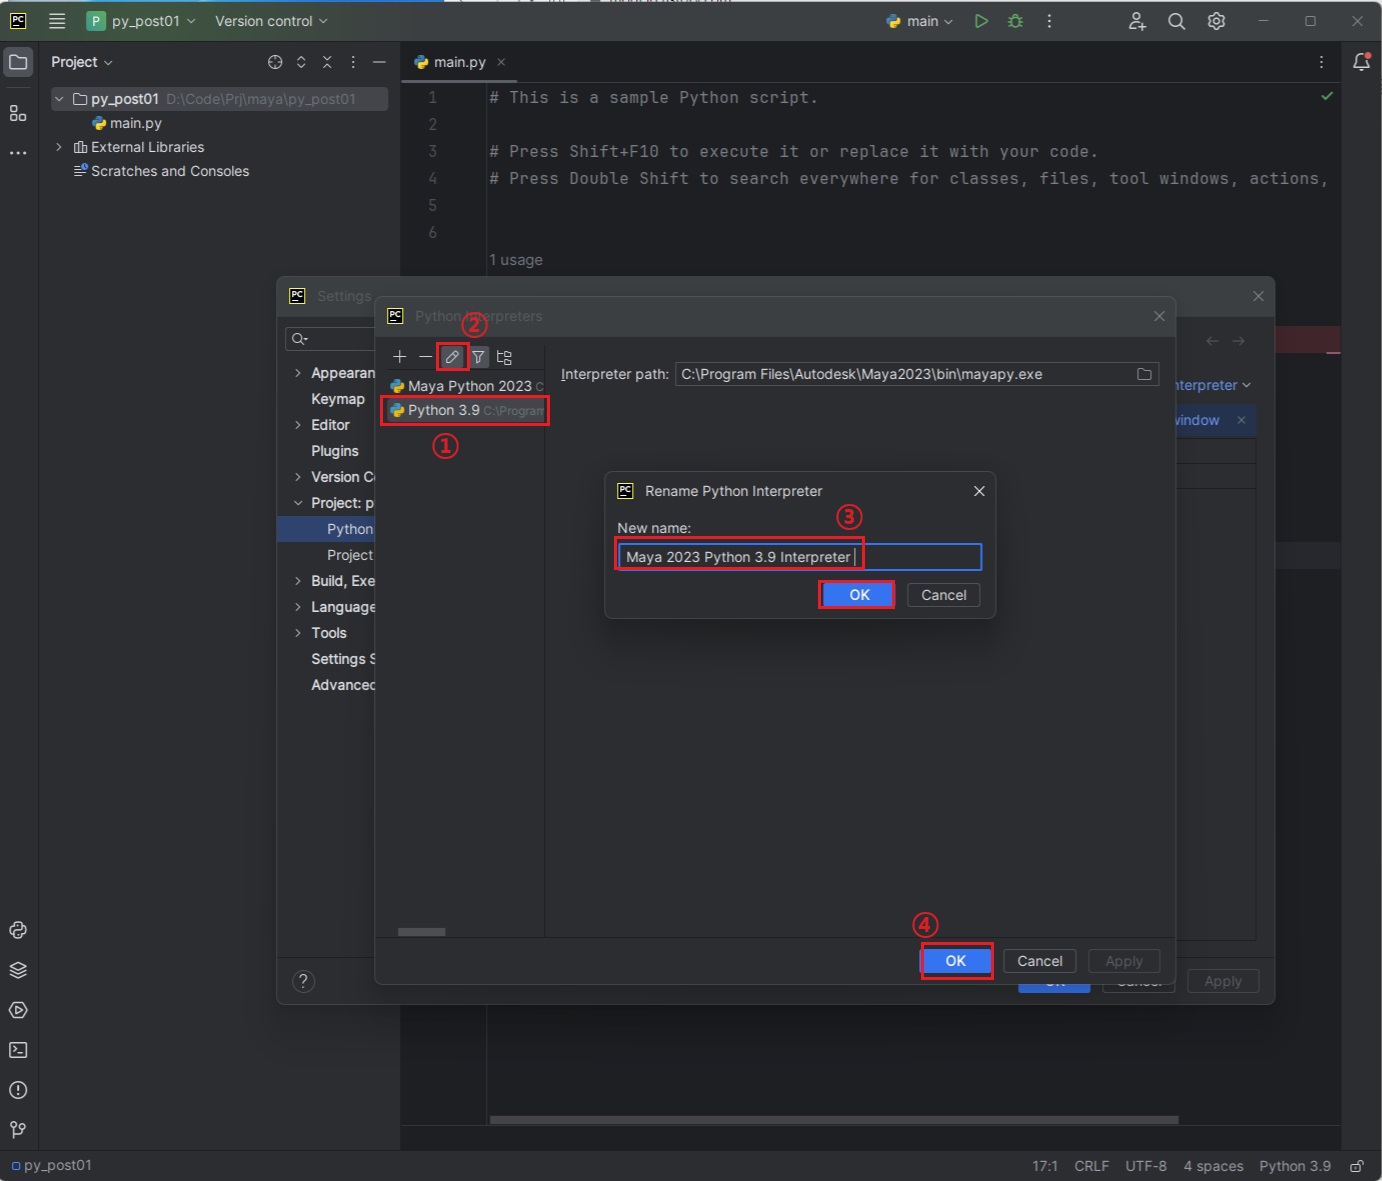Click CRLF line separator in status bar
The image size is (1382, 1181).
[1091, 1166]
